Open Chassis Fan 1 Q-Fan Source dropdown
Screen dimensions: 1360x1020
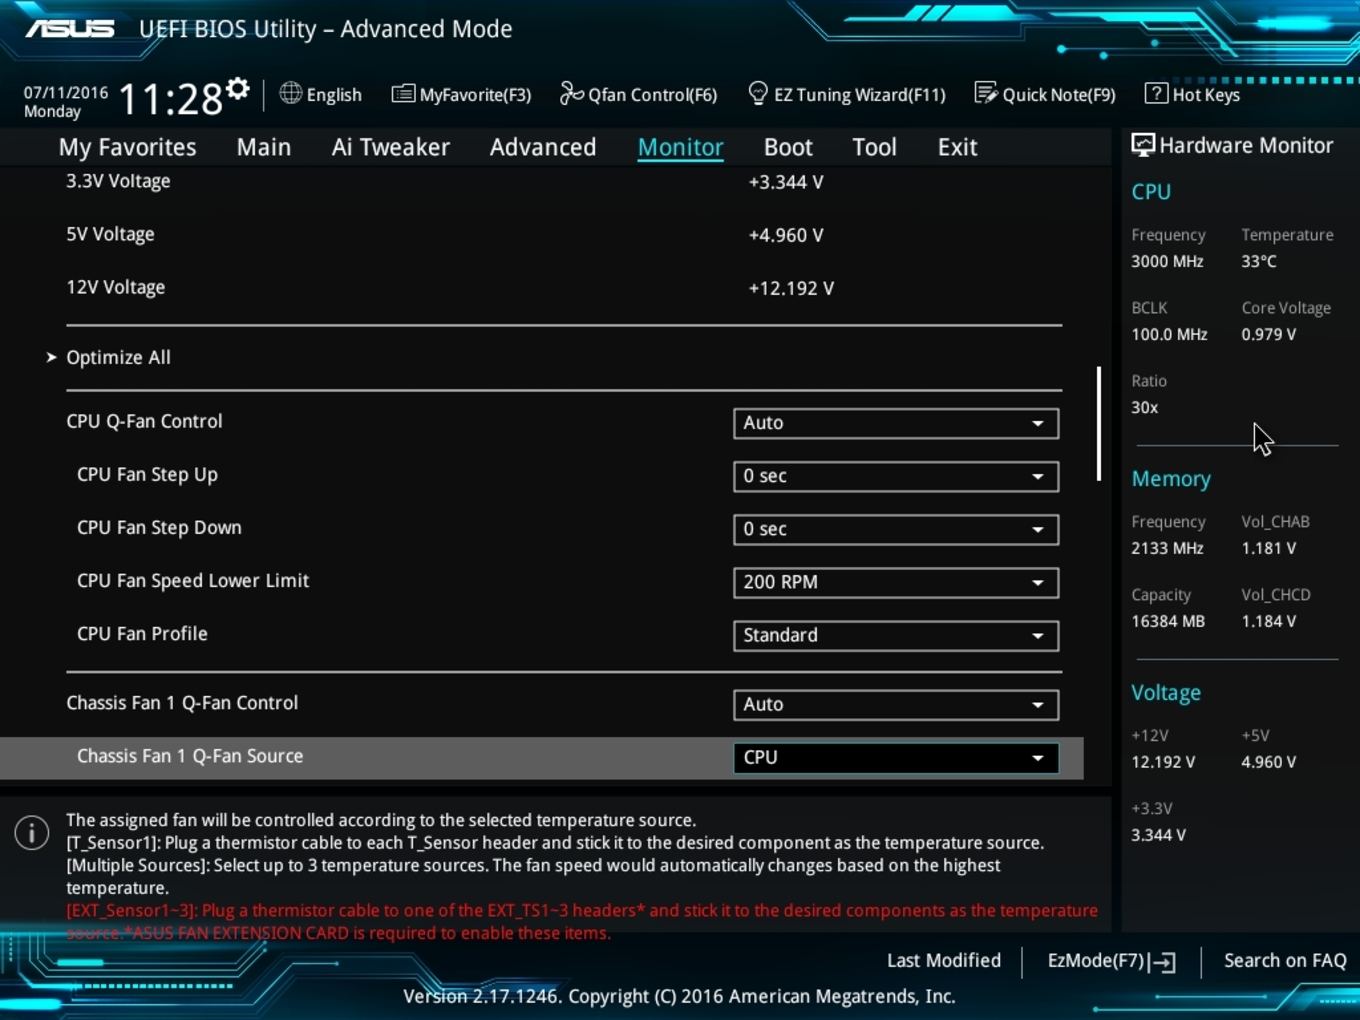(x=896, y=757)
